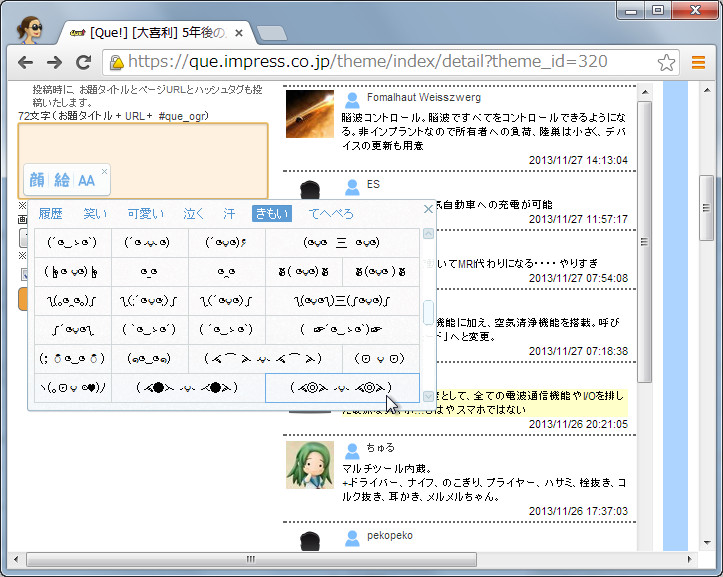The width and height of the screenshot is (723, 577).
Task: Click the user name pekopeko
Action: [390, 535]
